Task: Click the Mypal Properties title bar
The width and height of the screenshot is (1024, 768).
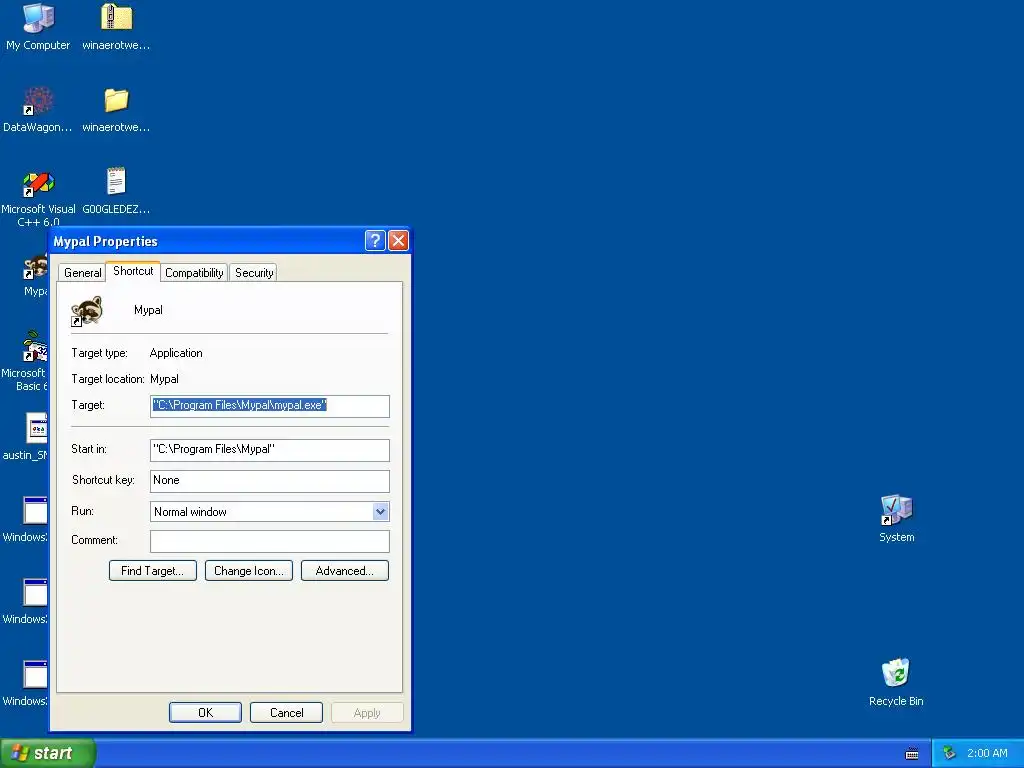Action: (206, 241)
